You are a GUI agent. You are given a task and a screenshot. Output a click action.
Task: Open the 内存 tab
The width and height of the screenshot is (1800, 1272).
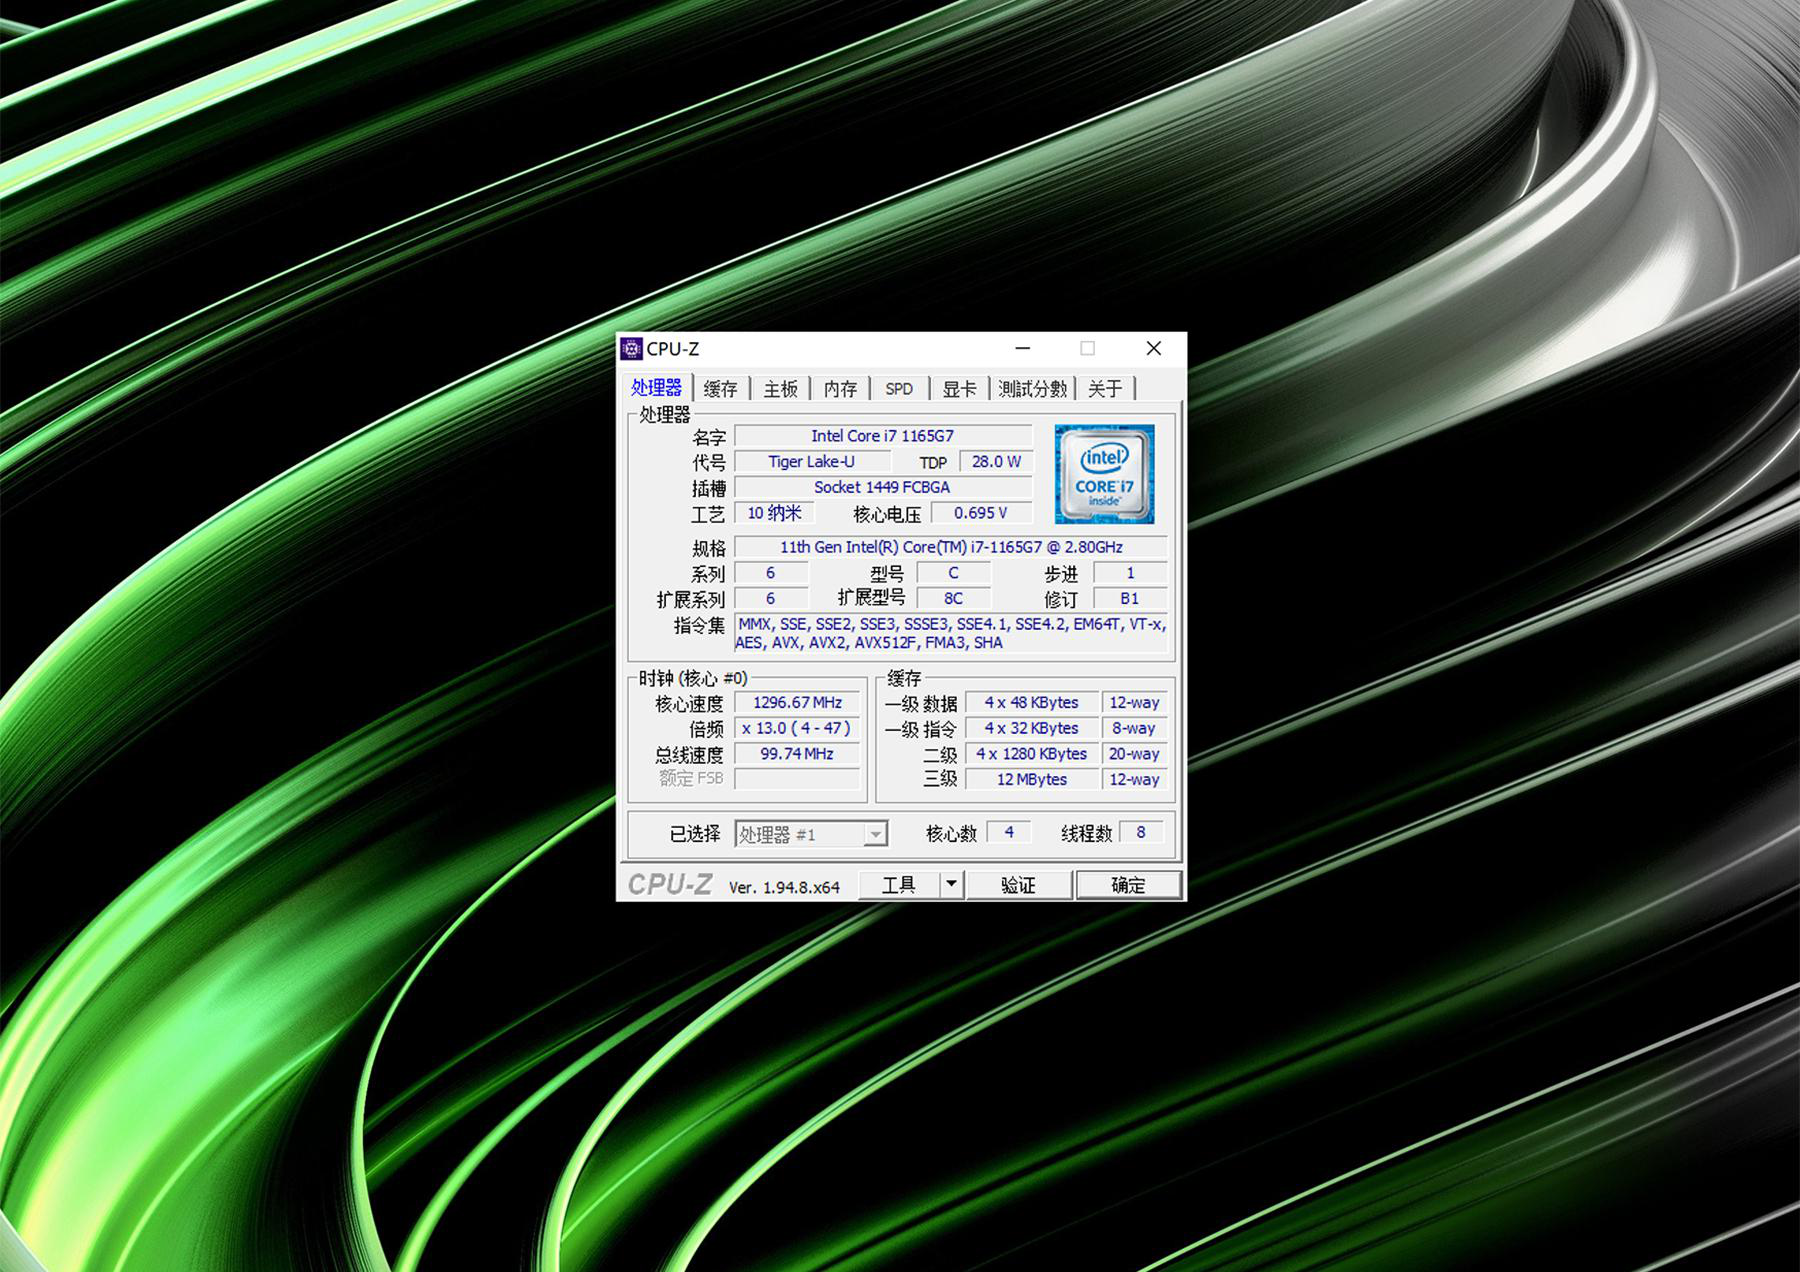[x=841, y=389]
